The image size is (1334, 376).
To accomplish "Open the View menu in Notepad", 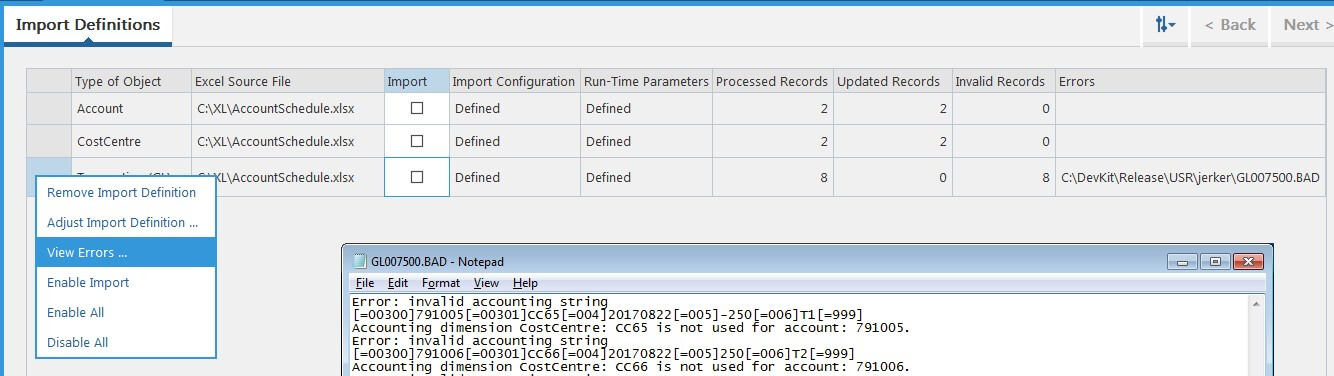I will (x=486, y=283).
